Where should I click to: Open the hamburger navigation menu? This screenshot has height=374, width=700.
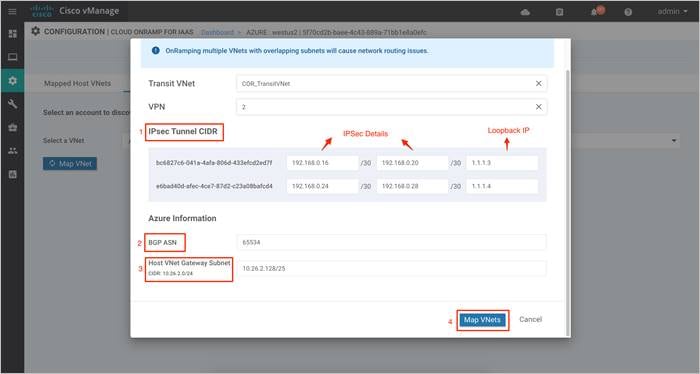12,11
